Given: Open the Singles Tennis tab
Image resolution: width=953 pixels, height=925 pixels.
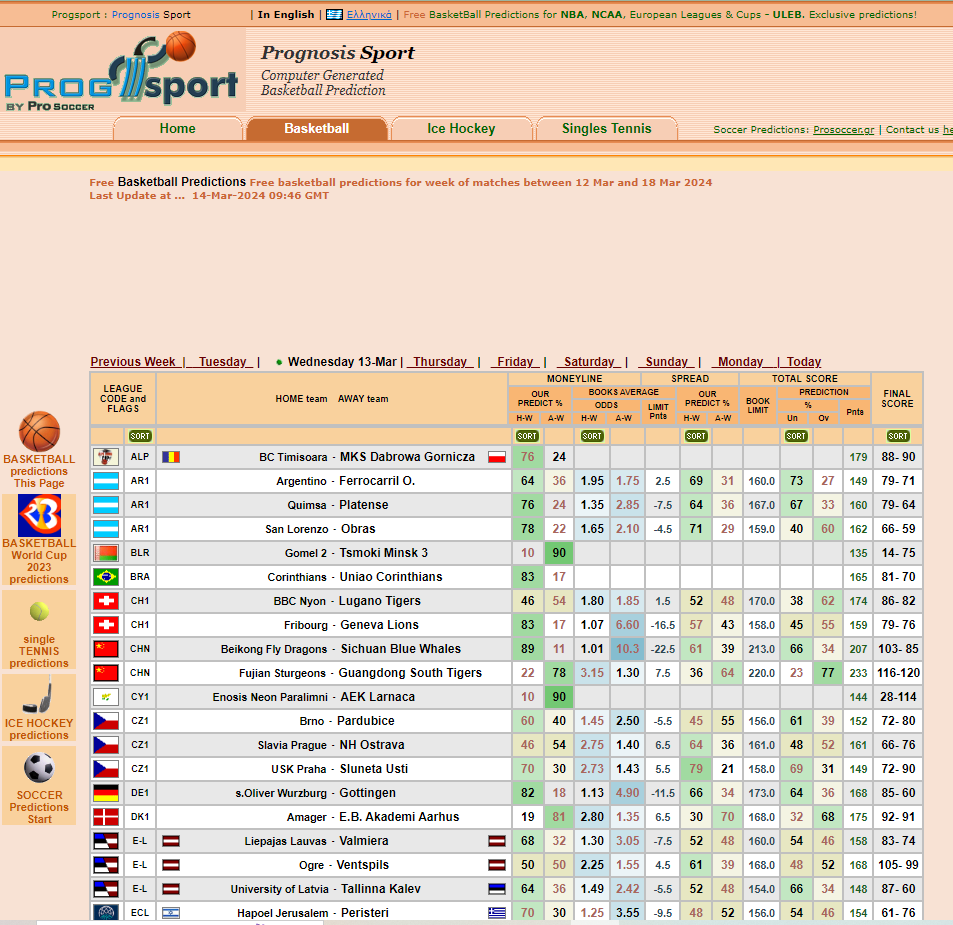Looking at the screenshot, I should (x=606, y=129).
